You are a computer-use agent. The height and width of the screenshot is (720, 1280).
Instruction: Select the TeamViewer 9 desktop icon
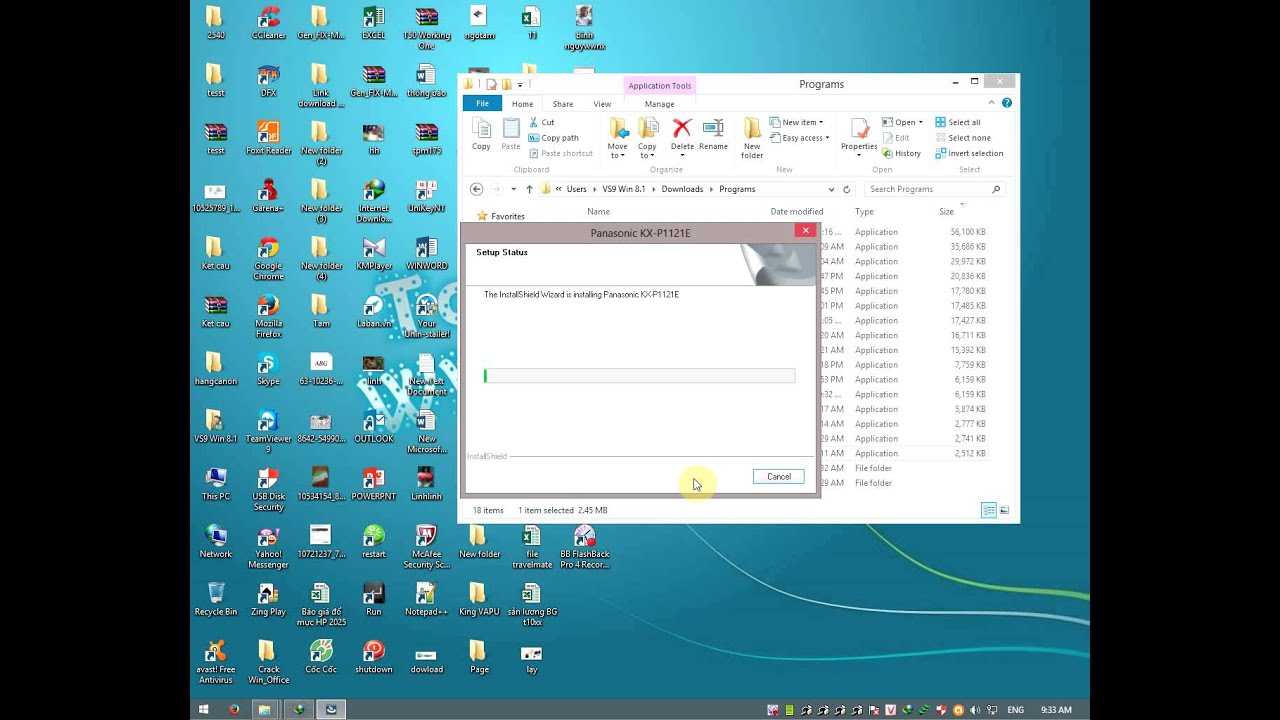tap(268, 431)
